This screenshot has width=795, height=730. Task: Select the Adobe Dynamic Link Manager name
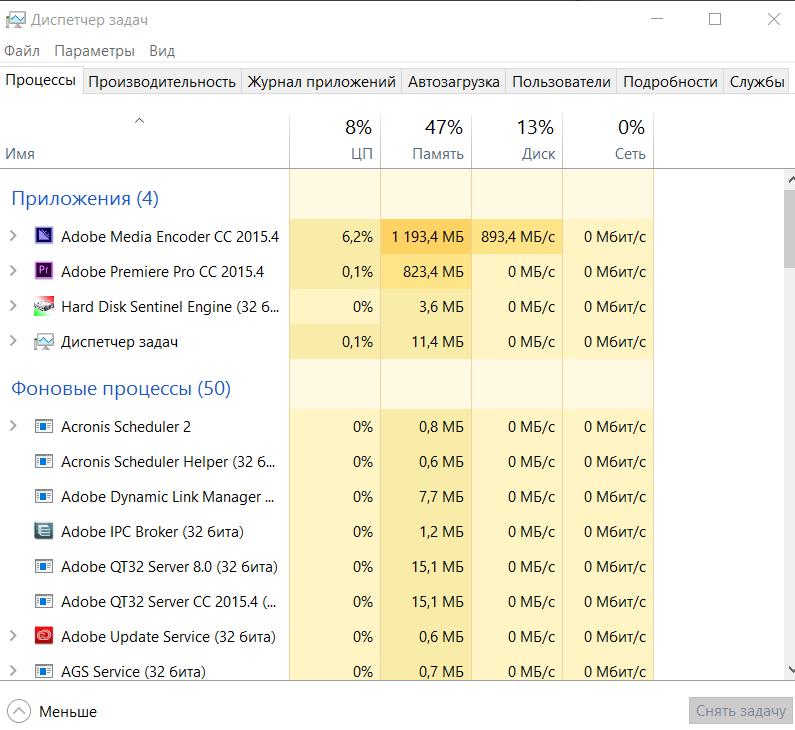pos(167,497)
